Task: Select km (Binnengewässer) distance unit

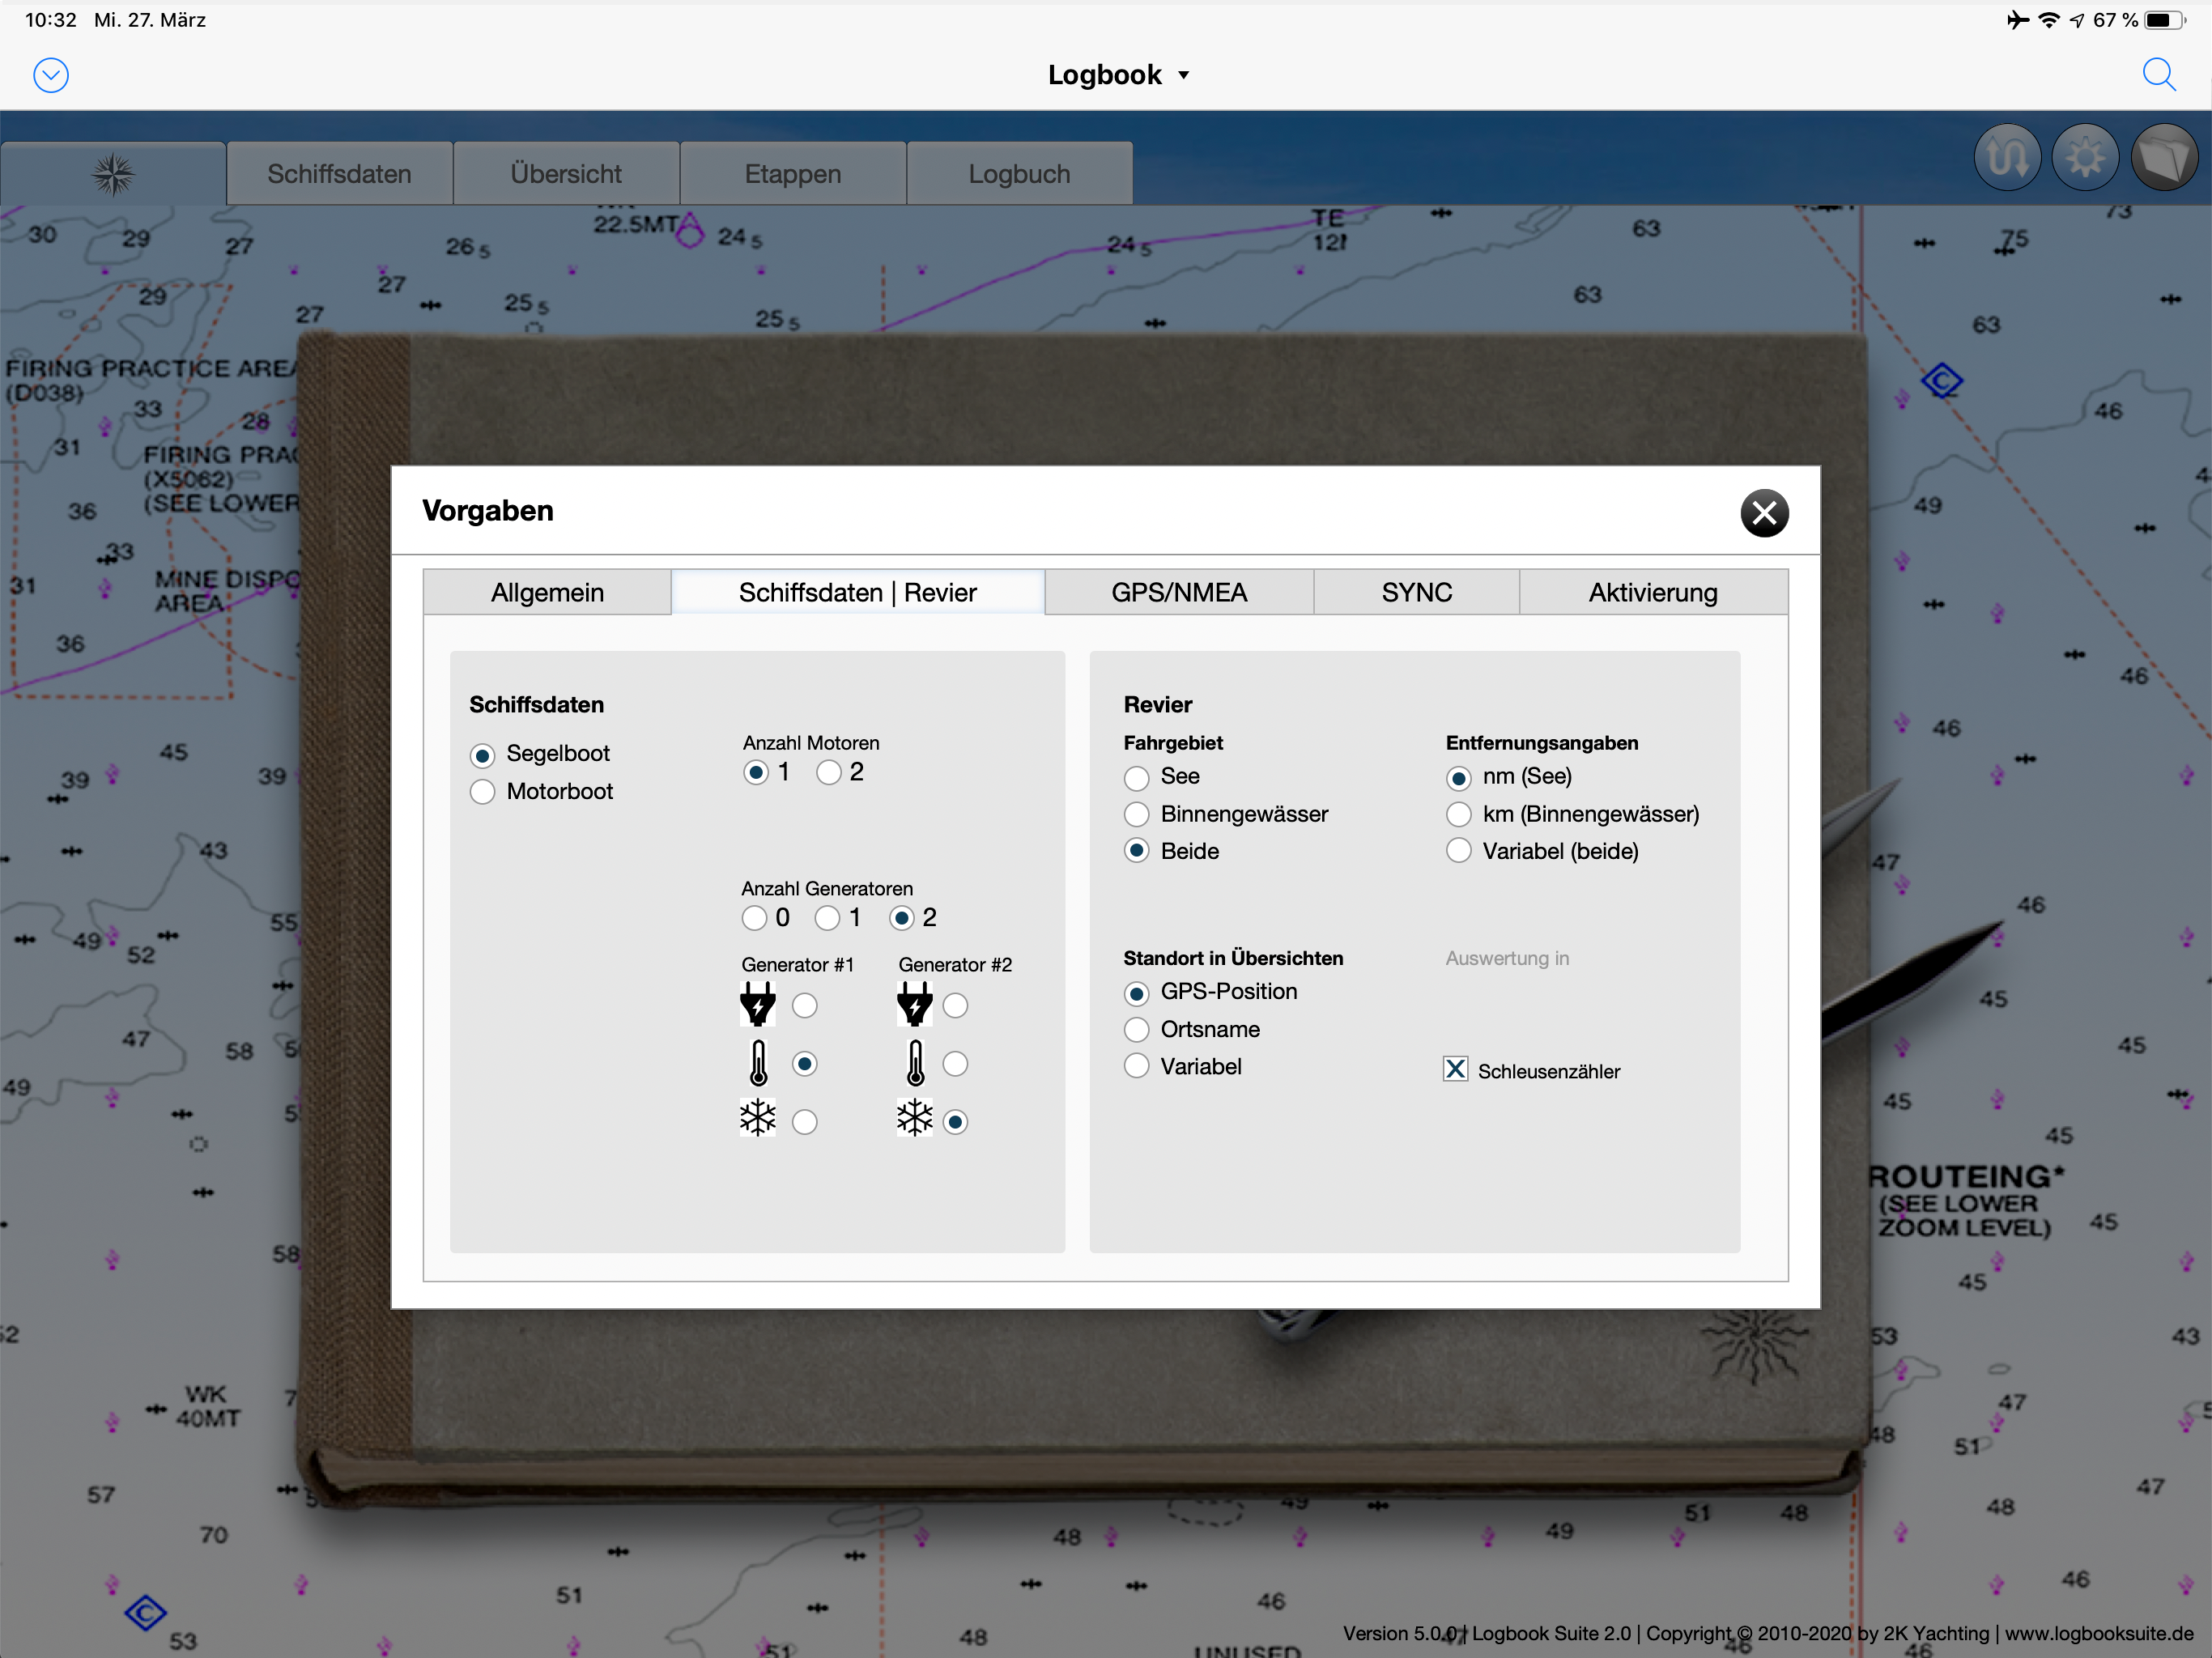Action: [1459, 815]
